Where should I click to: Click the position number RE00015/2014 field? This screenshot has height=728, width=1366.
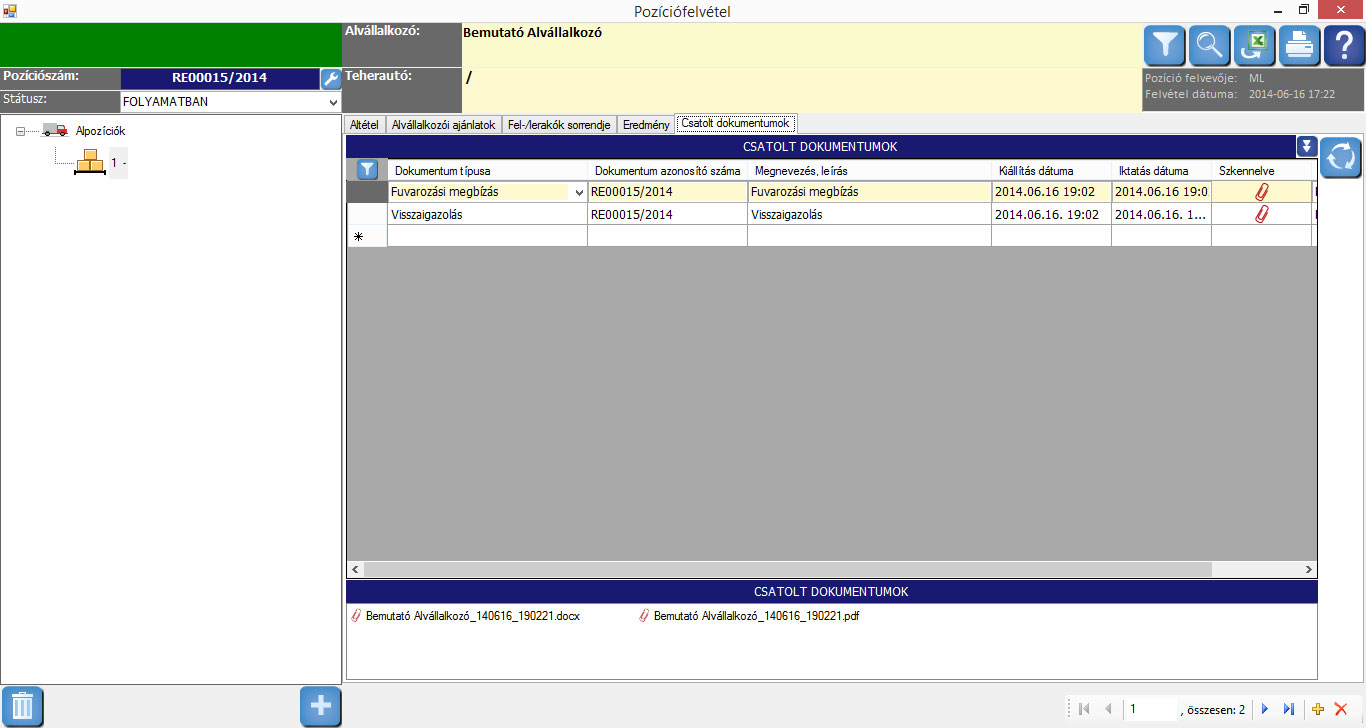[219, 79]
